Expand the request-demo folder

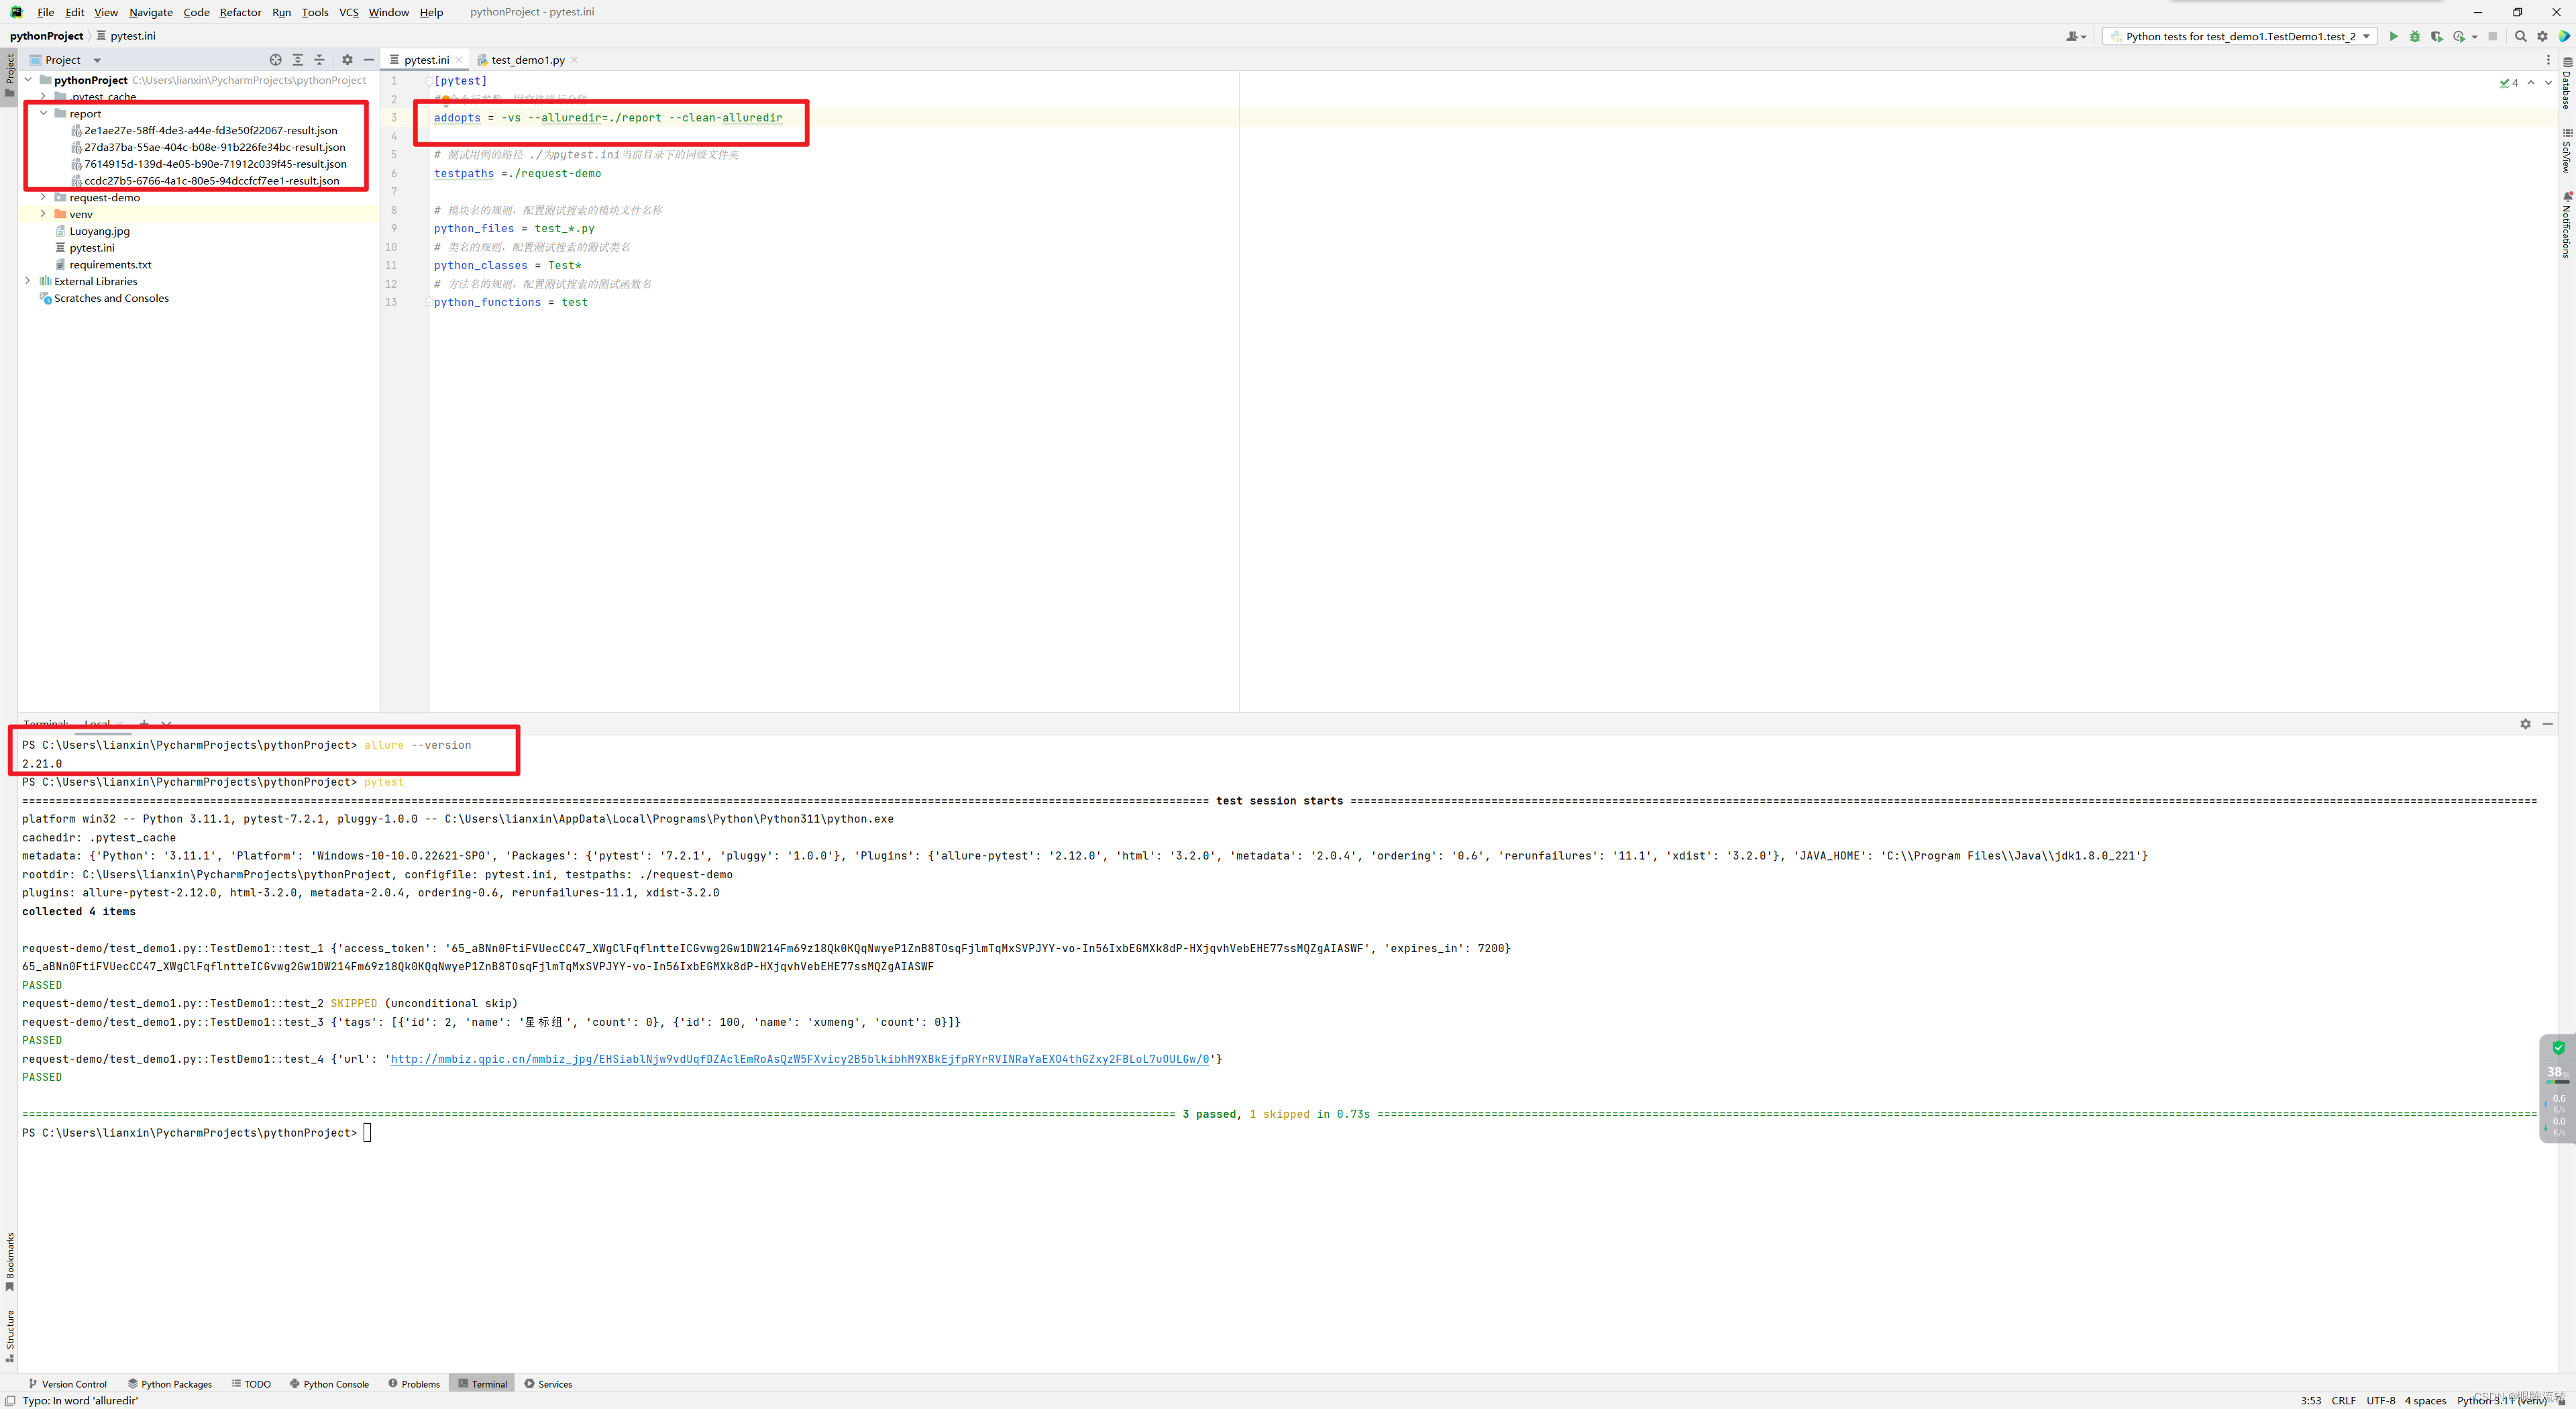coord(43,198)
